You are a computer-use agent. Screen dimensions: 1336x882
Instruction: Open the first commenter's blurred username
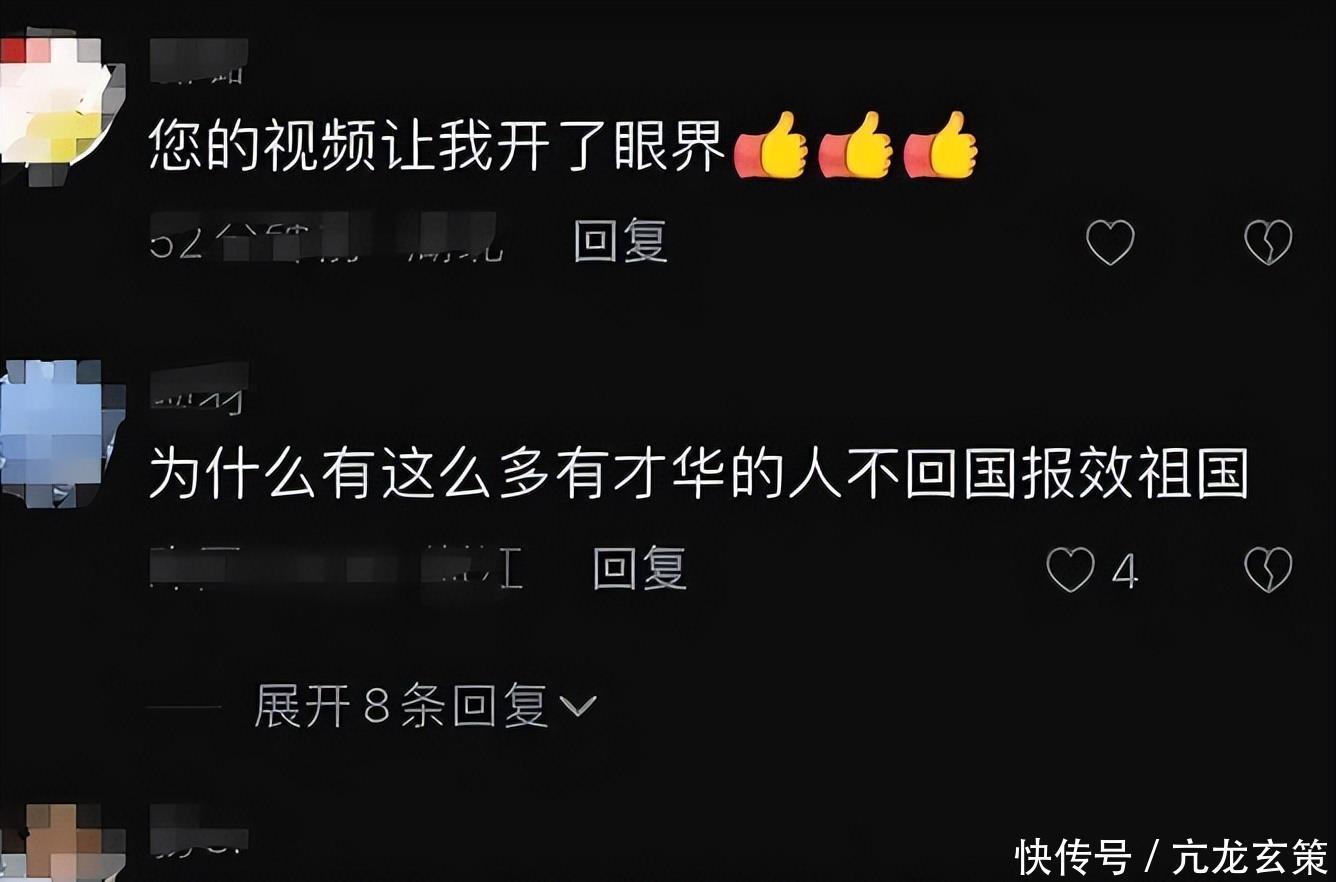(x=198, y=60)
